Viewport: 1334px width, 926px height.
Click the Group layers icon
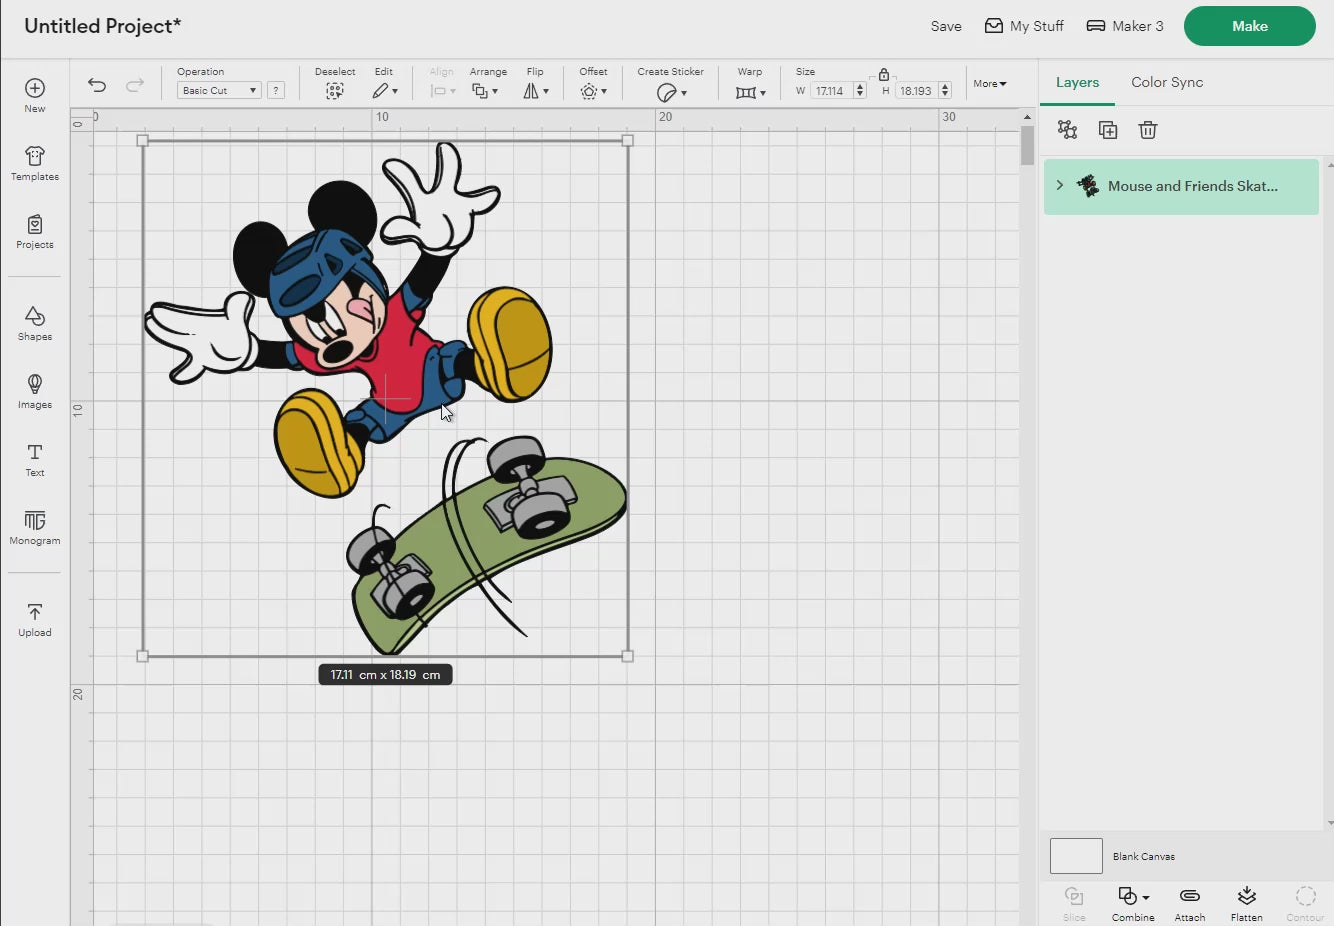(x=1067, y=130)
